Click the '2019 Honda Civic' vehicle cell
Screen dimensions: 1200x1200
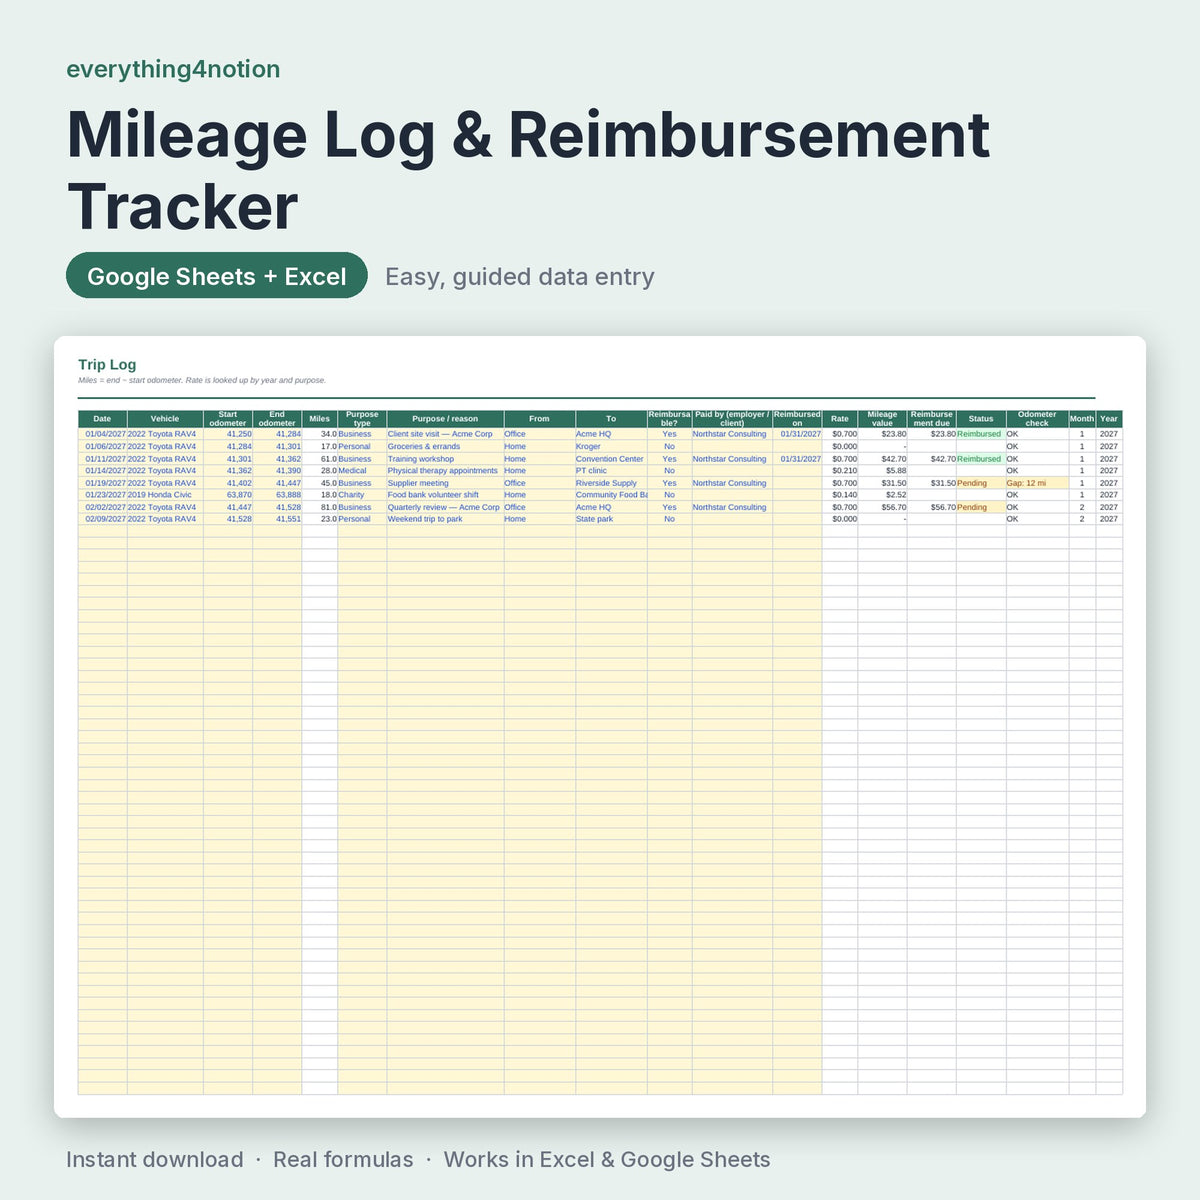pyautogui.click(x=165, y=495)
